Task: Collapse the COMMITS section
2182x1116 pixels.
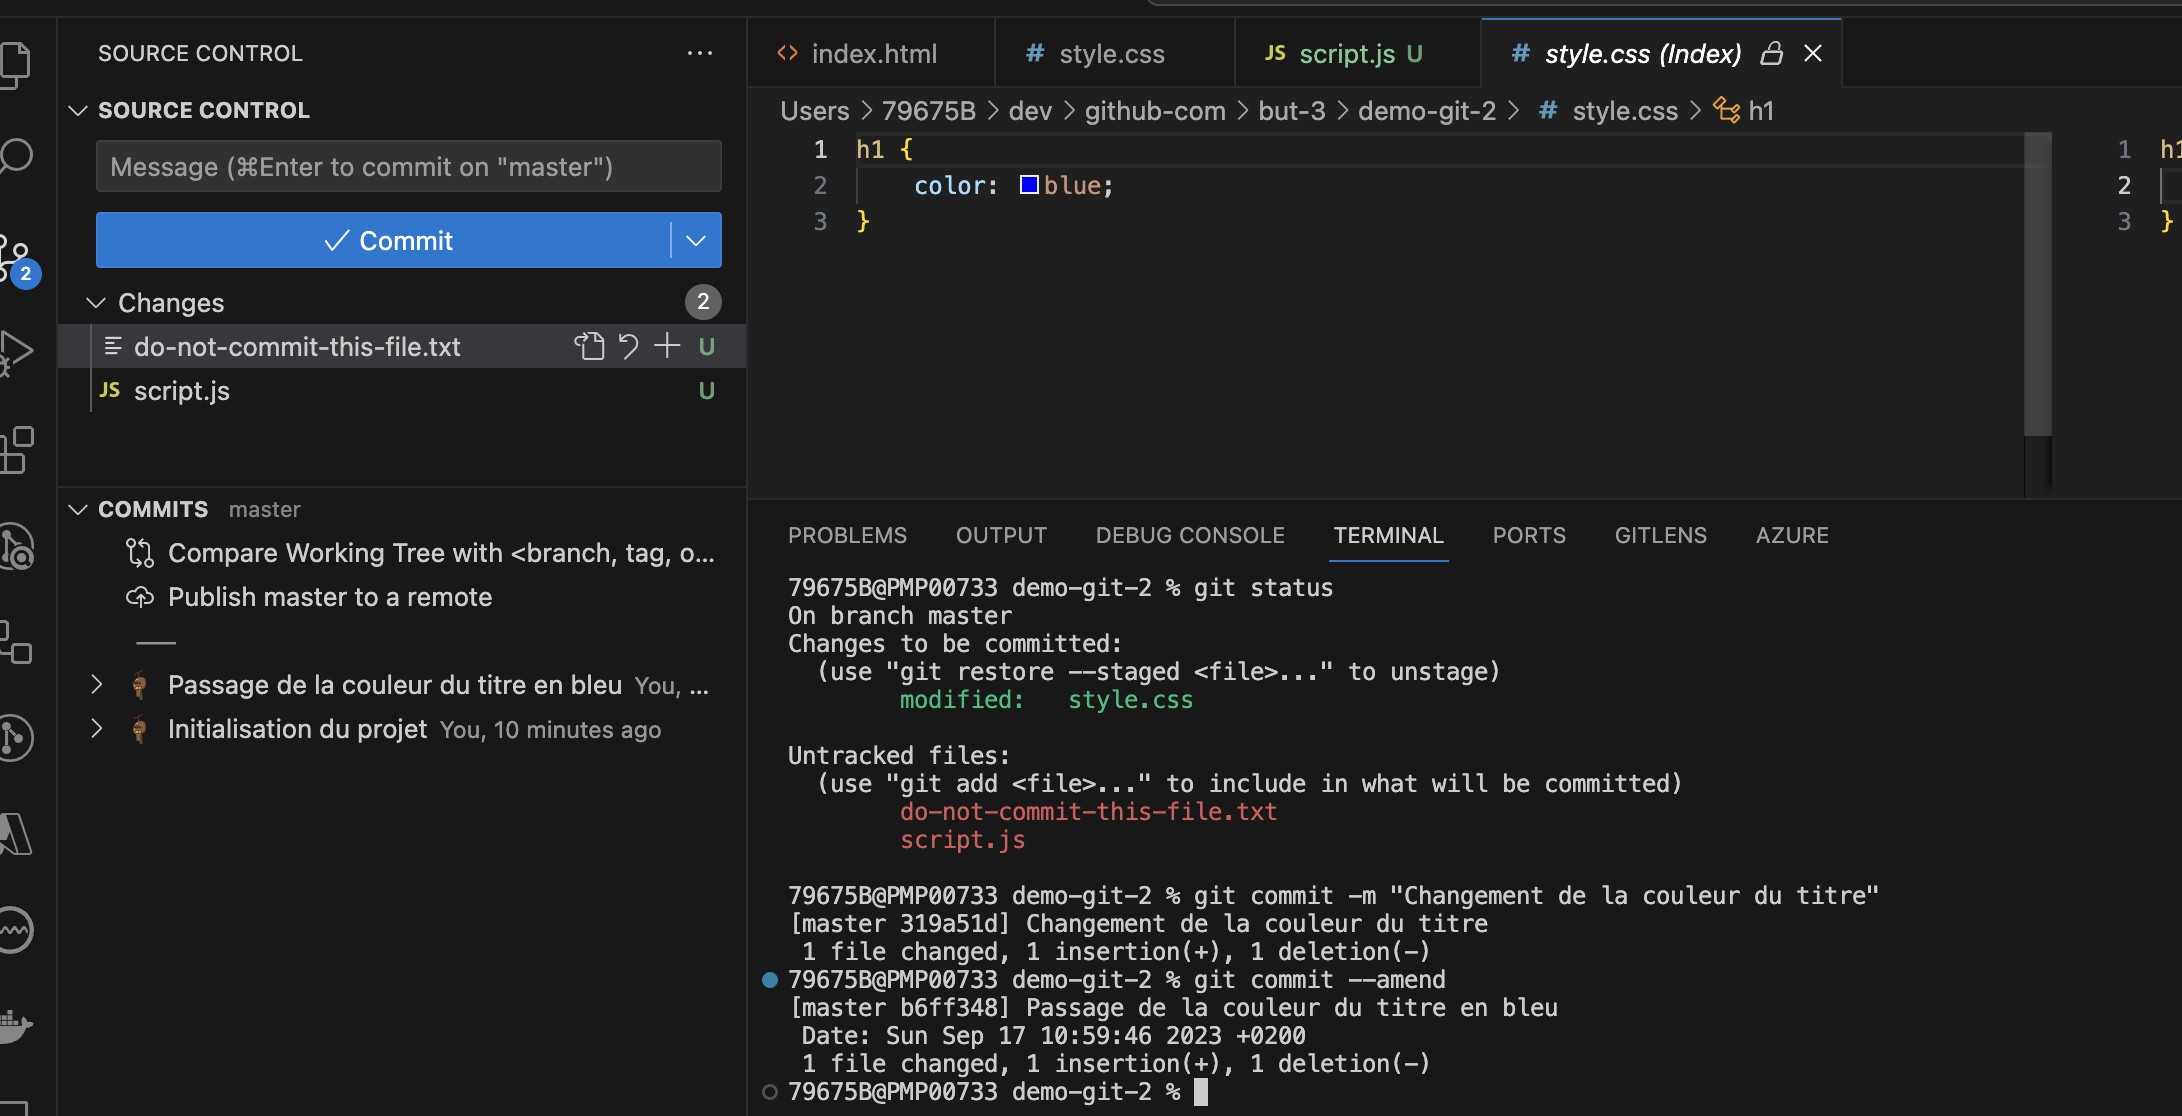Action: tap(78, 509)
